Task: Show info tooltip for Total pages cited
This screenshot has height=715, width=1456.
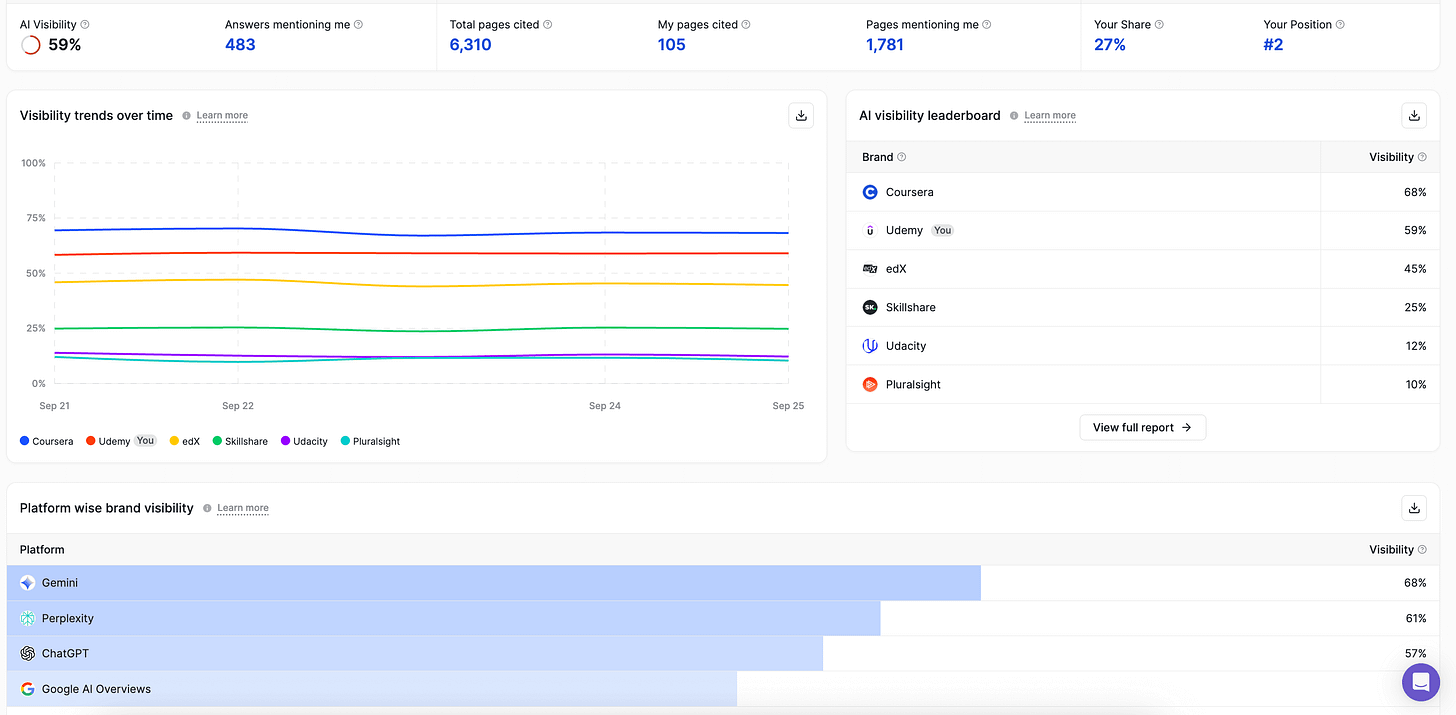Action: 547,24
